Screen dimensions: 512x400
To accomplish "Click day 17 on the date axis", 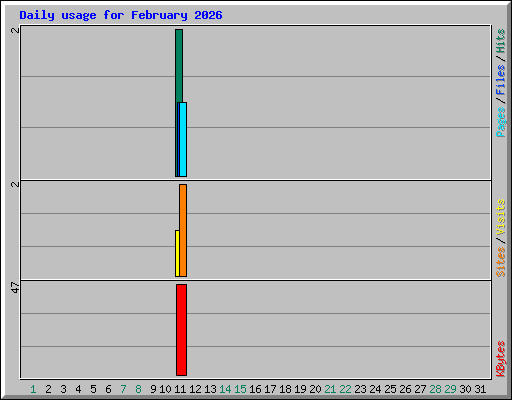I will coord(270,389).
